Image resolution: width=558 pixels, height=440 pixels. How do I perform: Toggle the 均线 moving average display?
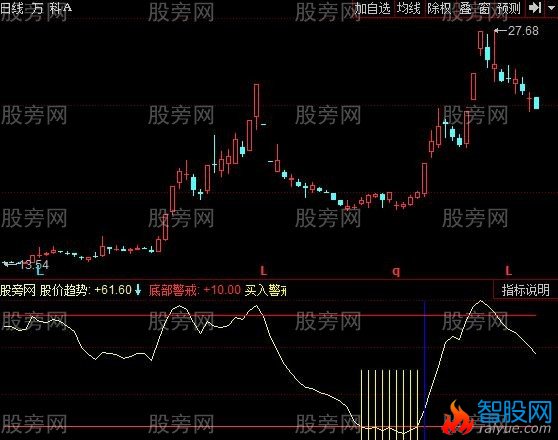click(x=408, y=8)
